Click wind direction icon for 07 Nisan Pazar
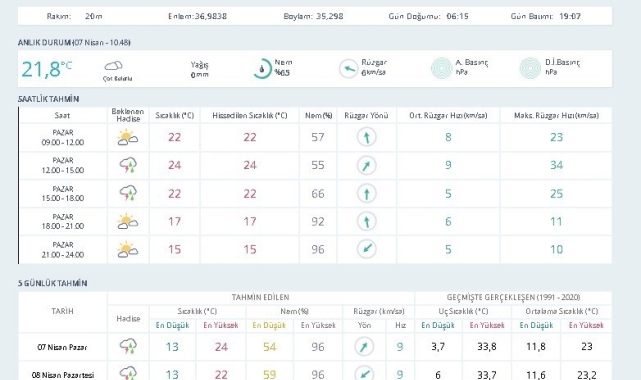This screenshot has width=641, height=380. (x=364, y=347)
